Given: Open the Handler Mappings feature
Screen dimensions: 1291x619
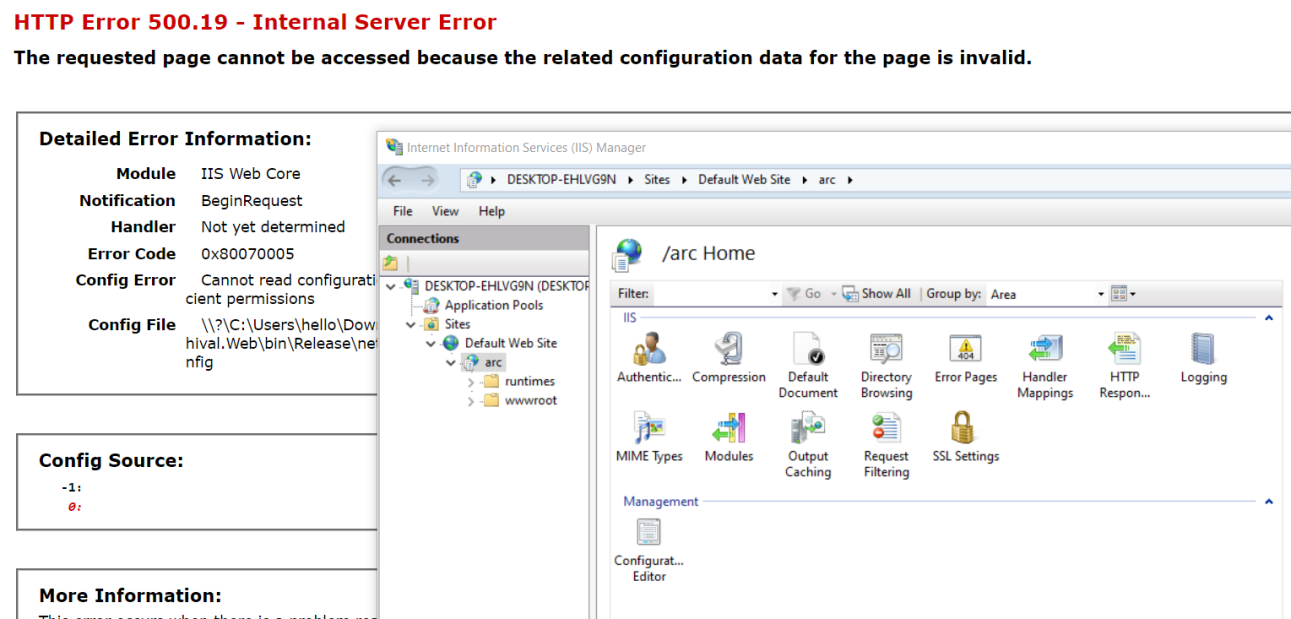Looking at the screenshot, I should point(1045,366).
